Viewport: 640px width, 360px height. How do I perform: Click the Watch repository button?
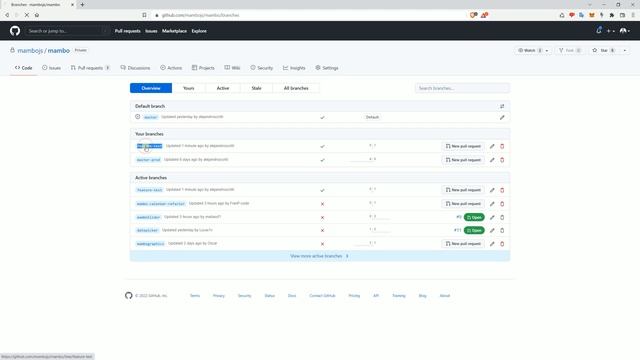tap(529, 51)
